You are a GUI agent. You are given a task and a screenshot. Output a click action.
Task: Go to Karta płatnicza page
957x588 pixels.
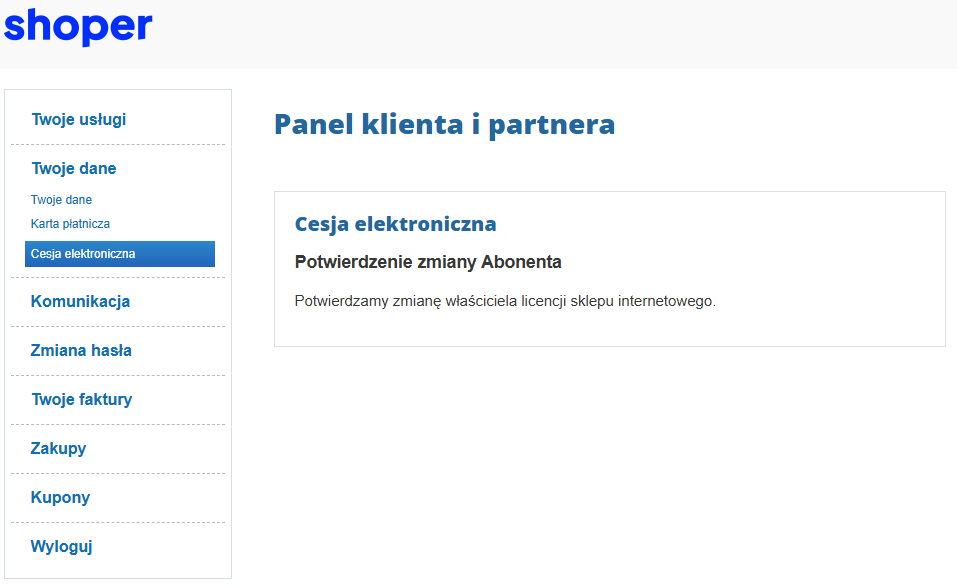click(70, 224)
